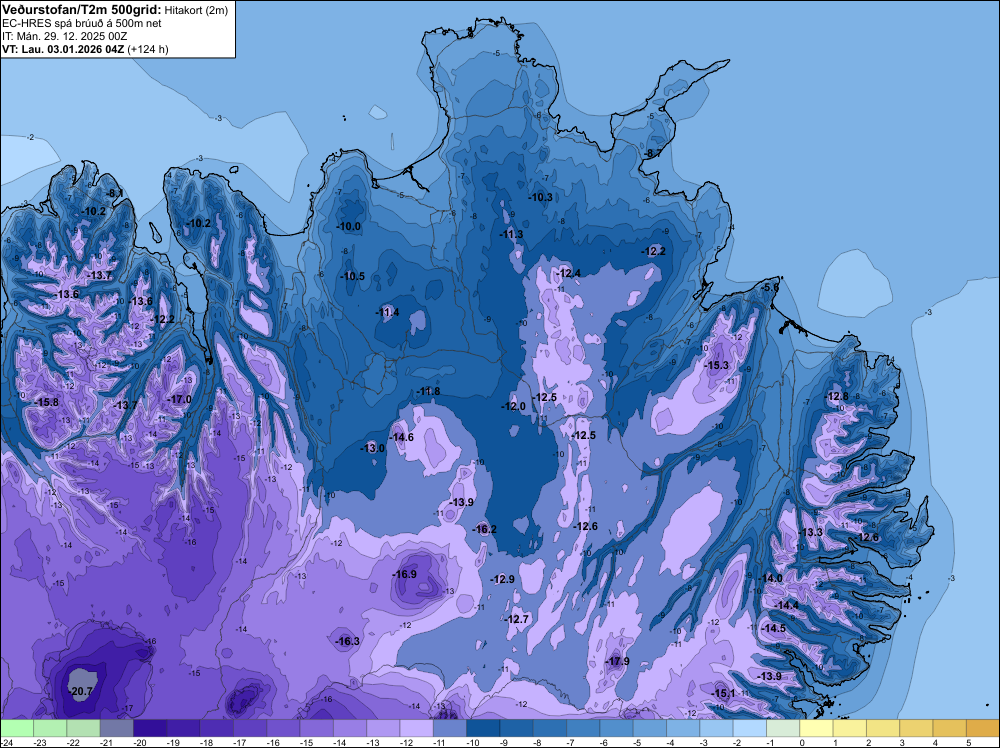
Task: Pick the orange legend swatch labeled 5
Action: (x=983, y=728)
